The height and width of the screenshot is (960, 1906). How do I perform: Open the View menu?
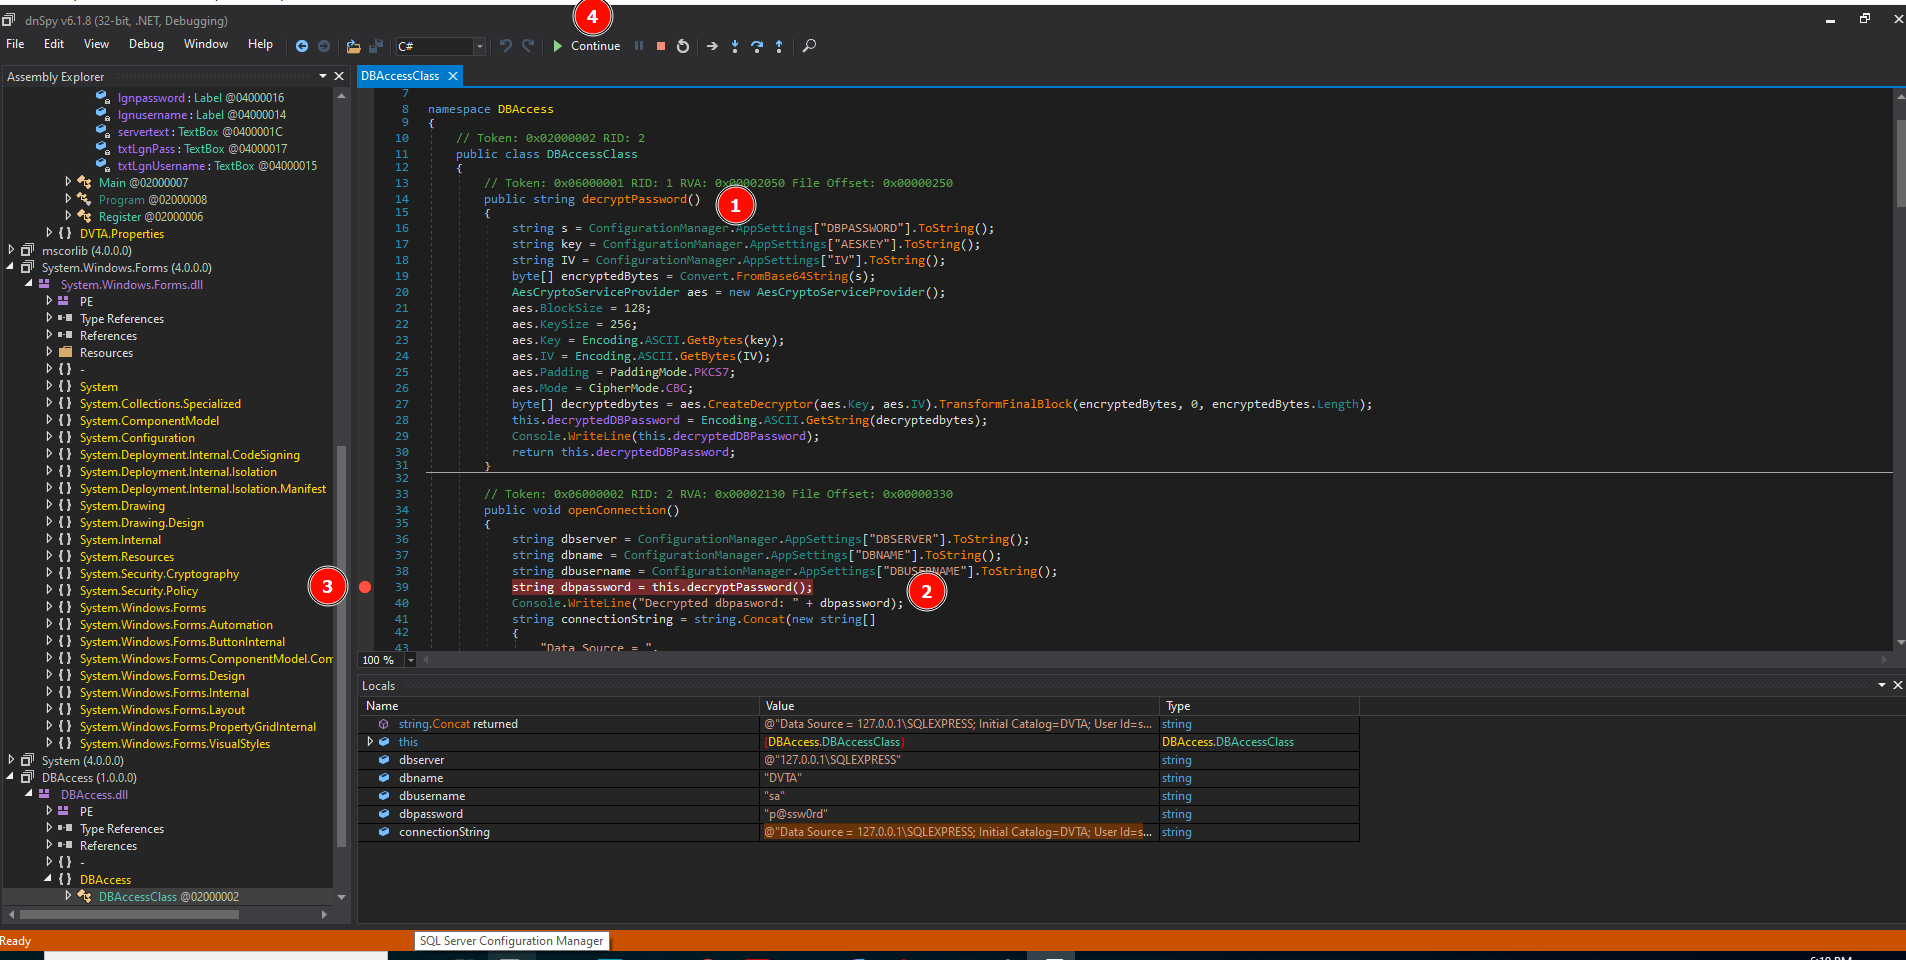coord(96,44)
